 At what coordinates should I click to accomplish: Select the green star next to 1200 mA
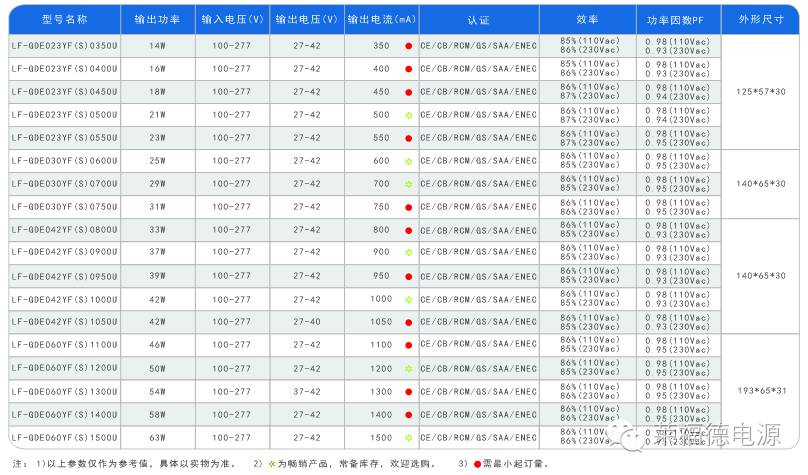pyautogui.click(x=409, y=369)
